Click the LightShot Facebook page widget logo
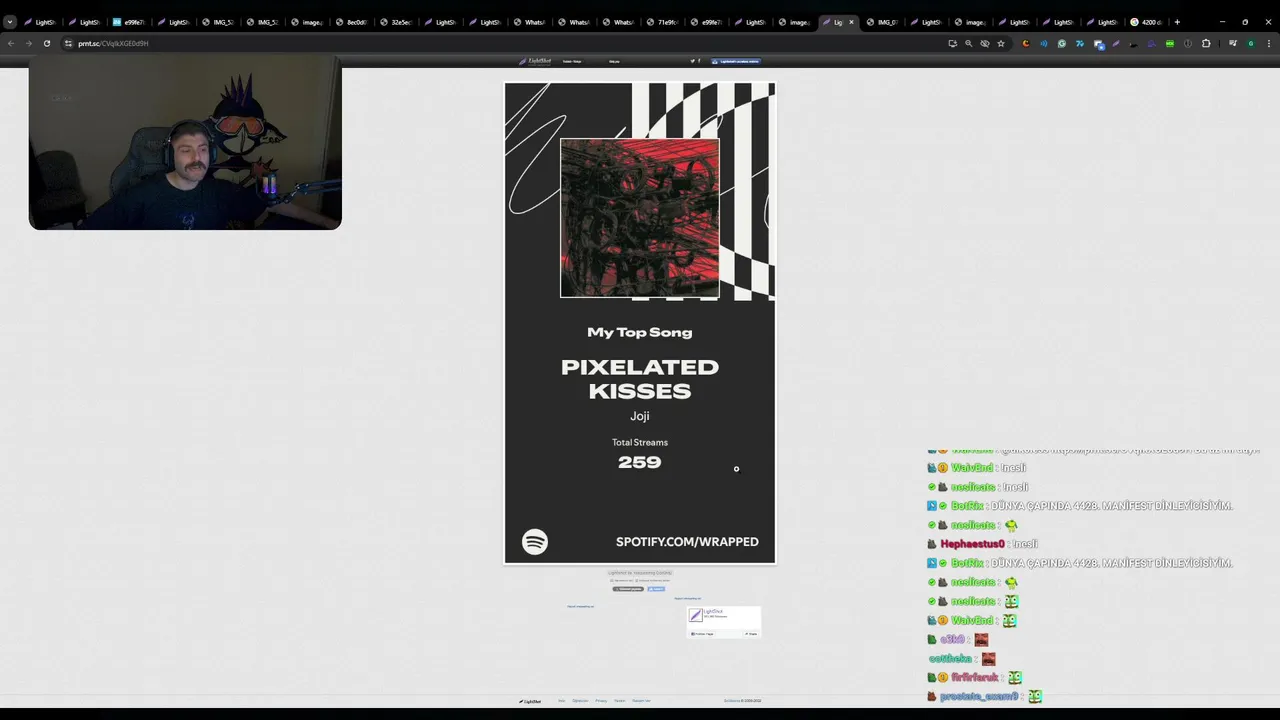1280x720 pixels. click(x=695, y=615)
